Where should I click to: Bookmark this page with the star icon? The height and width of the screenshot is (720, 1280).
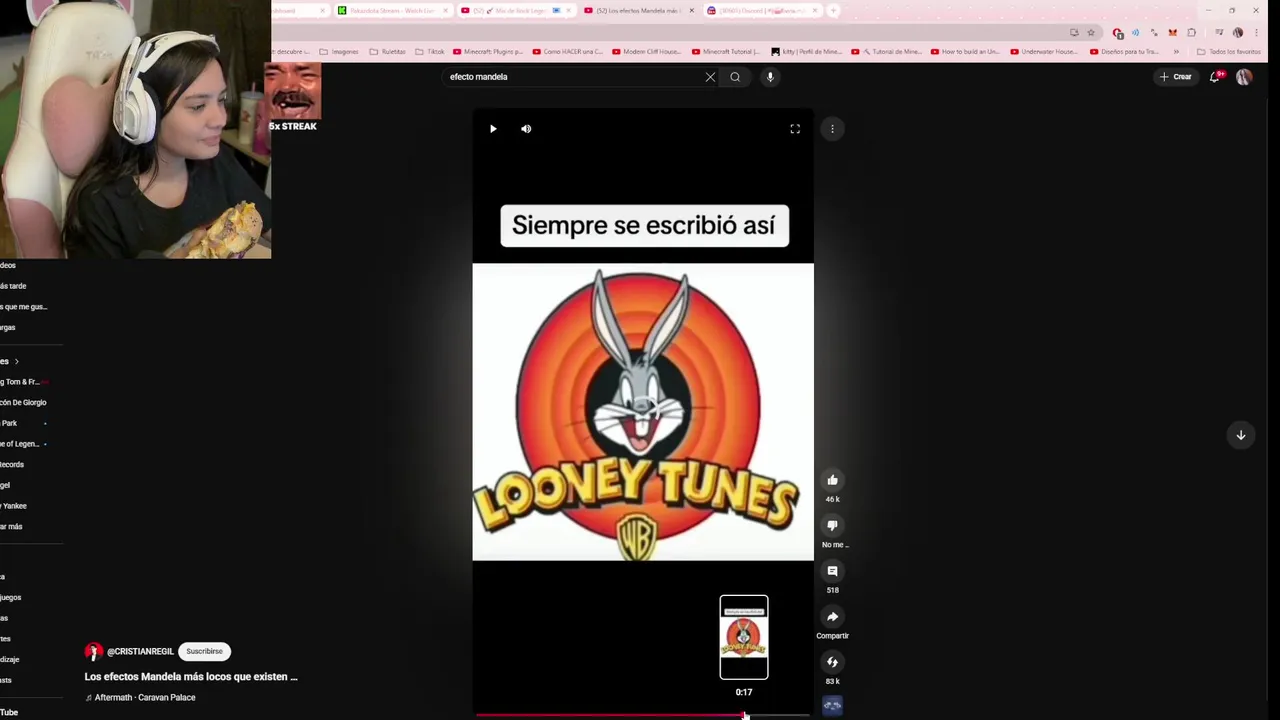coord(1091,33)
